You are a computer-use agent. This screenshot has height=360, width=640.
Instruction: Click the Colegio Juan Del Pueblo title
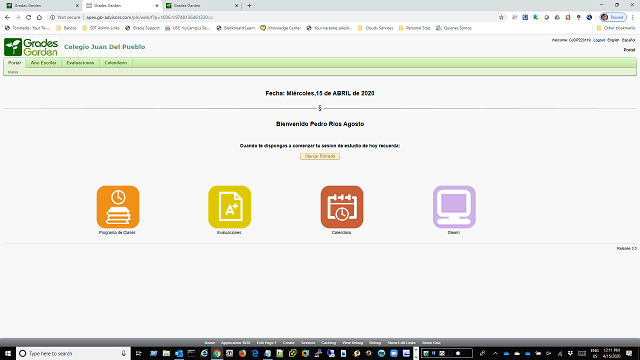[x=104, y=47]
